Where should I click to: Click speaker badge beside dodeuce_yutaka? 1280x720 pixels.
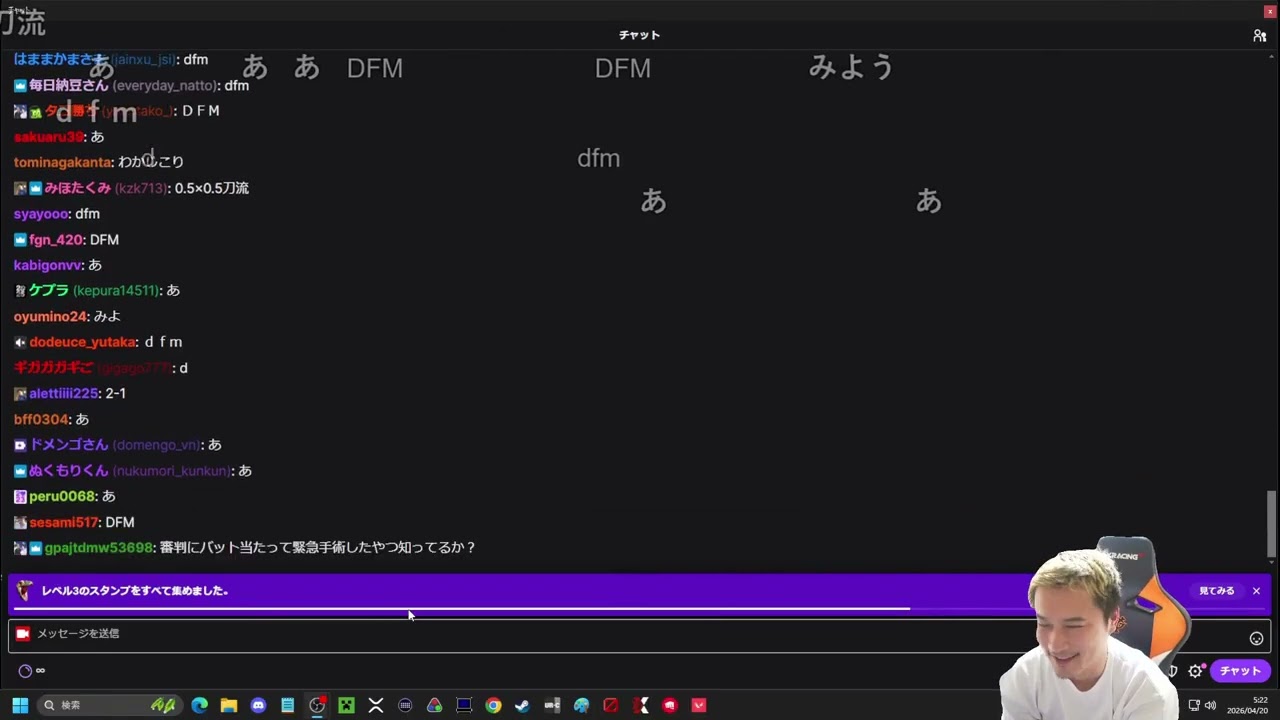click(x=20, y=342)
